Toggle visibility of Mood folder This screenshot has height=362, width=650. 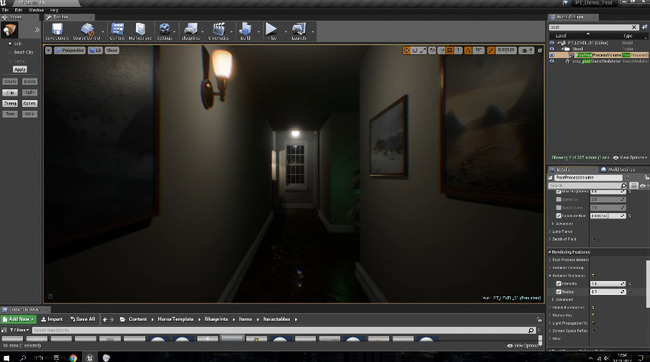(x=552, y=49)
